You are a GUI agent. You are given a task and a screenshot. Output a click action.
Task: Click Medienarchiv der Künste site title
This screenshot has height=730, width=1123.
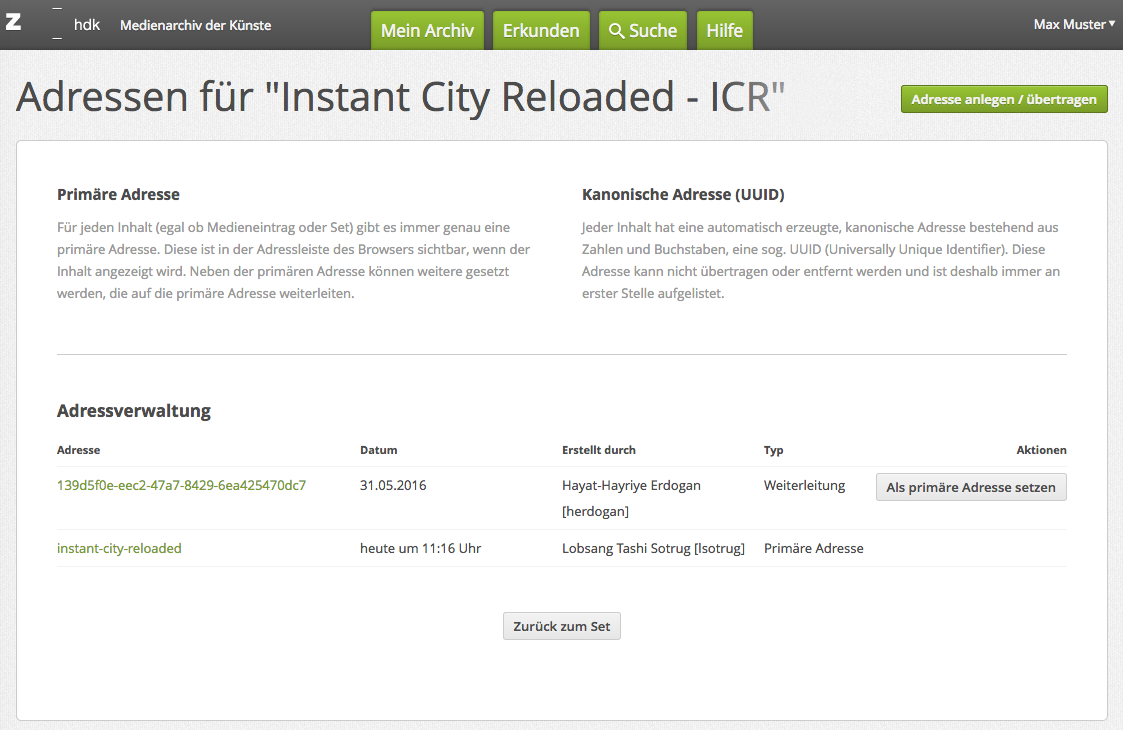195,25
